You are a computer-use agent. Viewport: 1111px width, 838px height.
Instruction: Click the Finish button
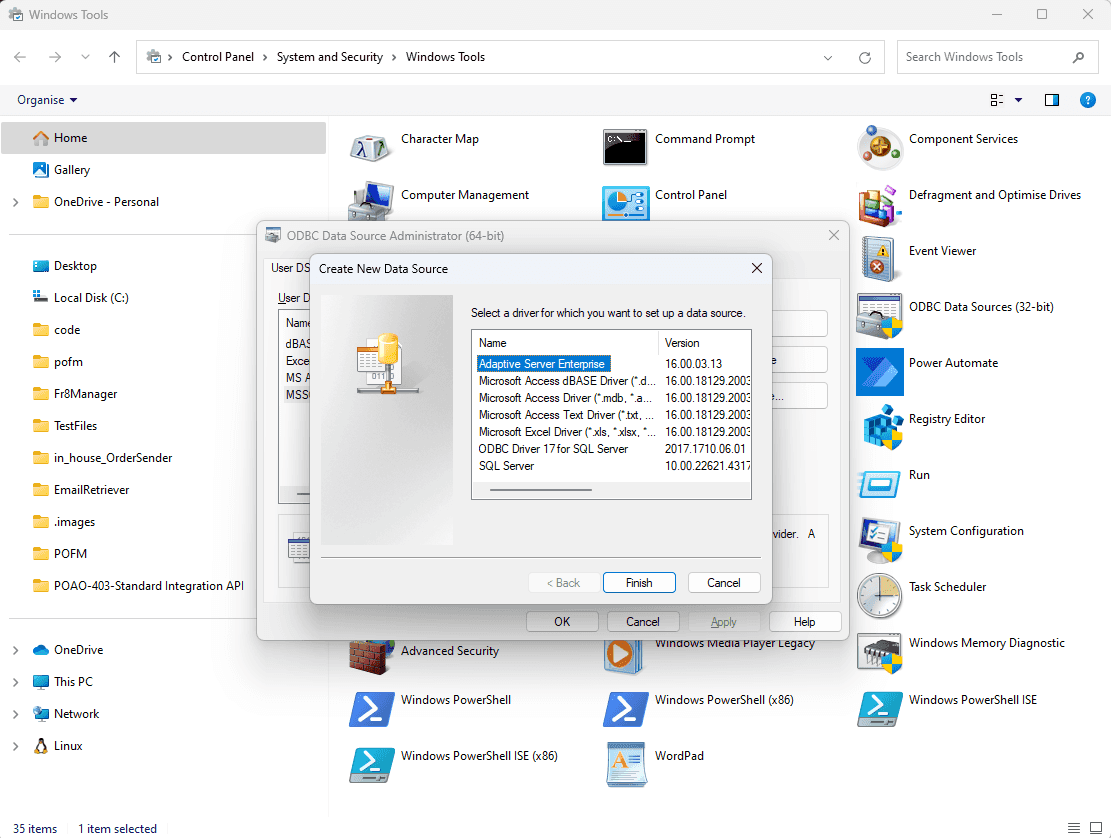(x=639, y=583)
